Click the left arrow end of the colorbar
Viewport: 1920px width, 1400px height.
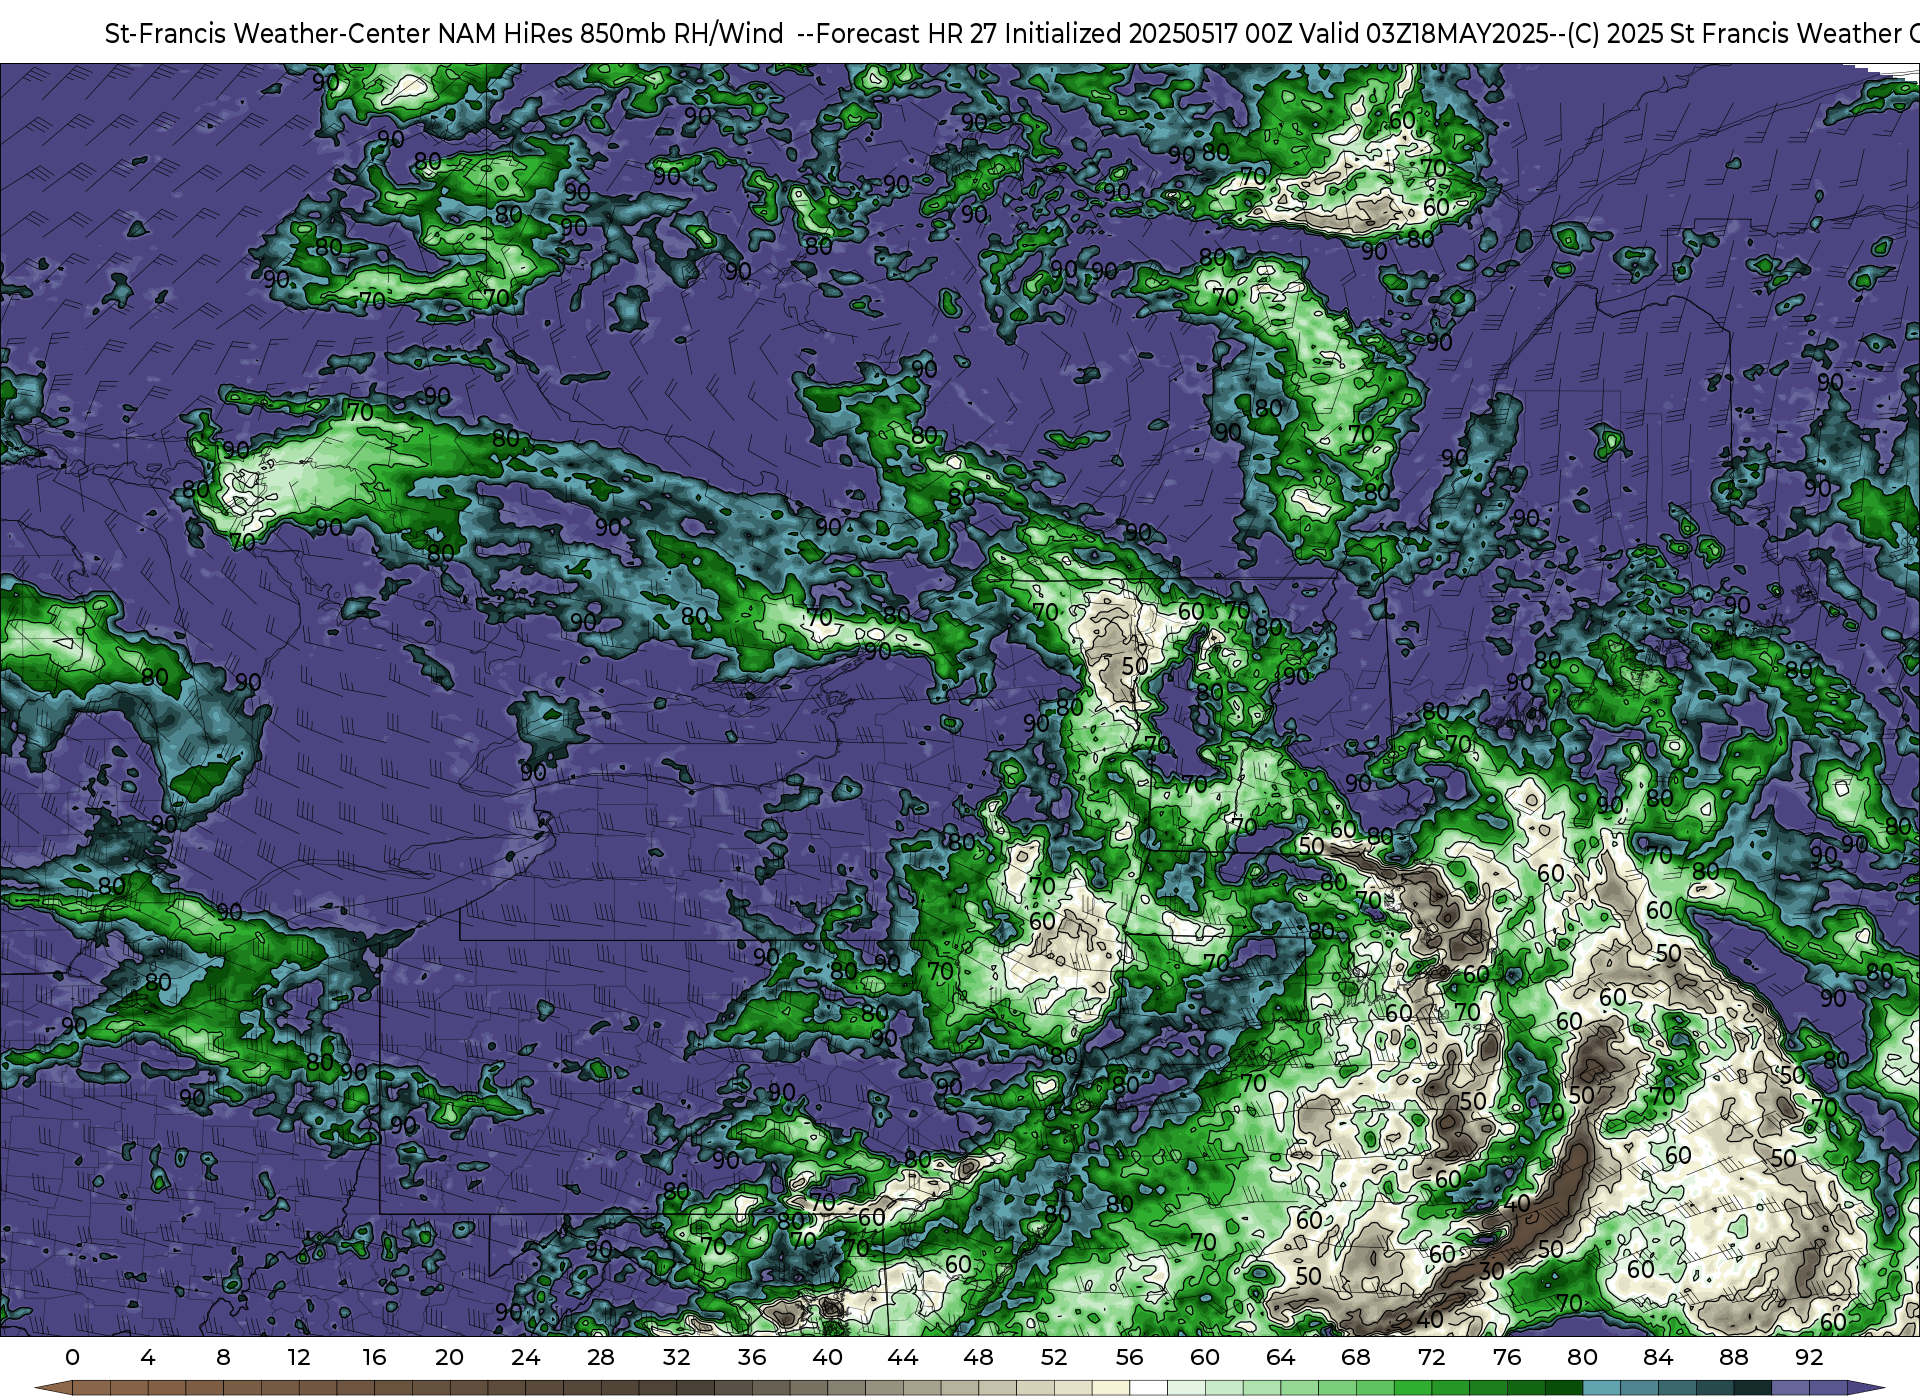pyautogui.click(x=52, y=1388)
